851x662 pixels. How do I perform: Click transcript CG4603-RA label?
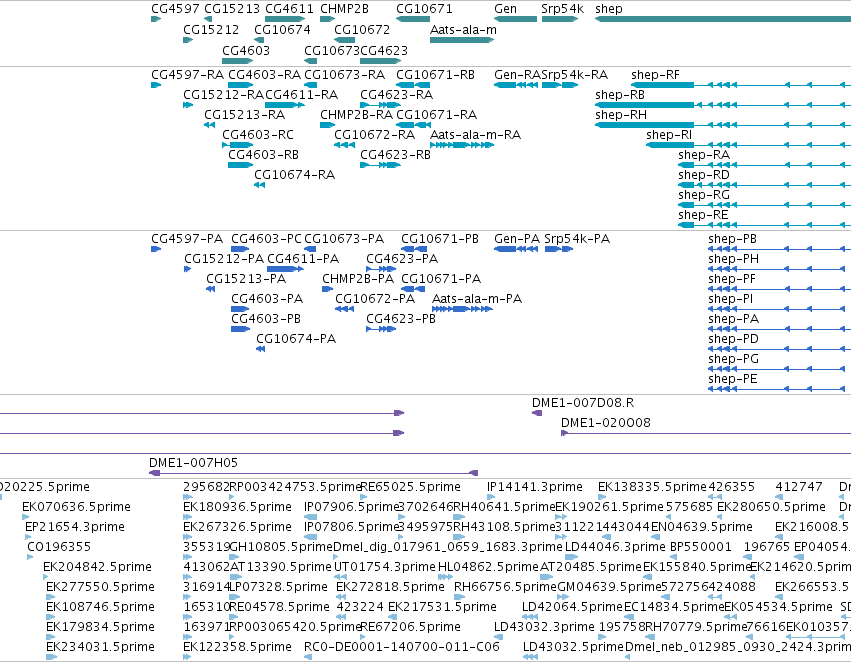(x=264, y=74)
